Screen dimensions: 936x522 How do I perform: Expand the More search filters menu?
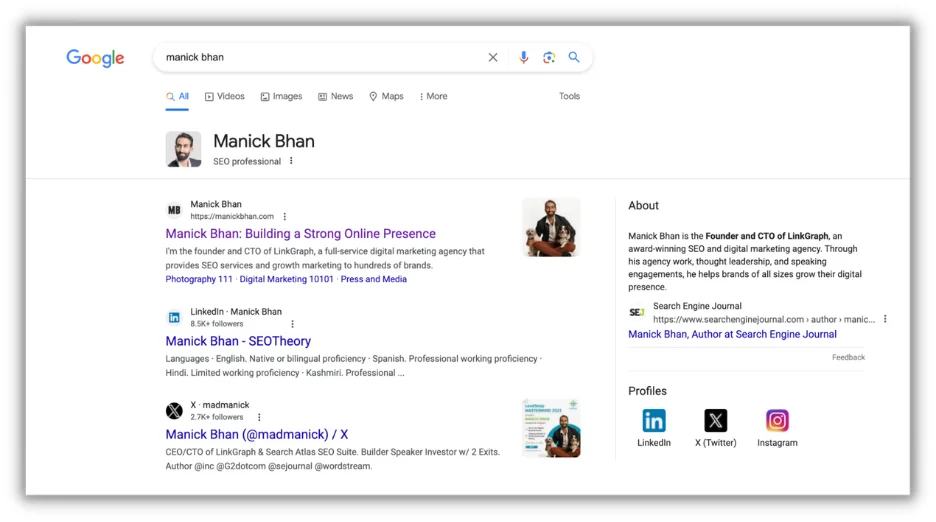pos(433,96)
